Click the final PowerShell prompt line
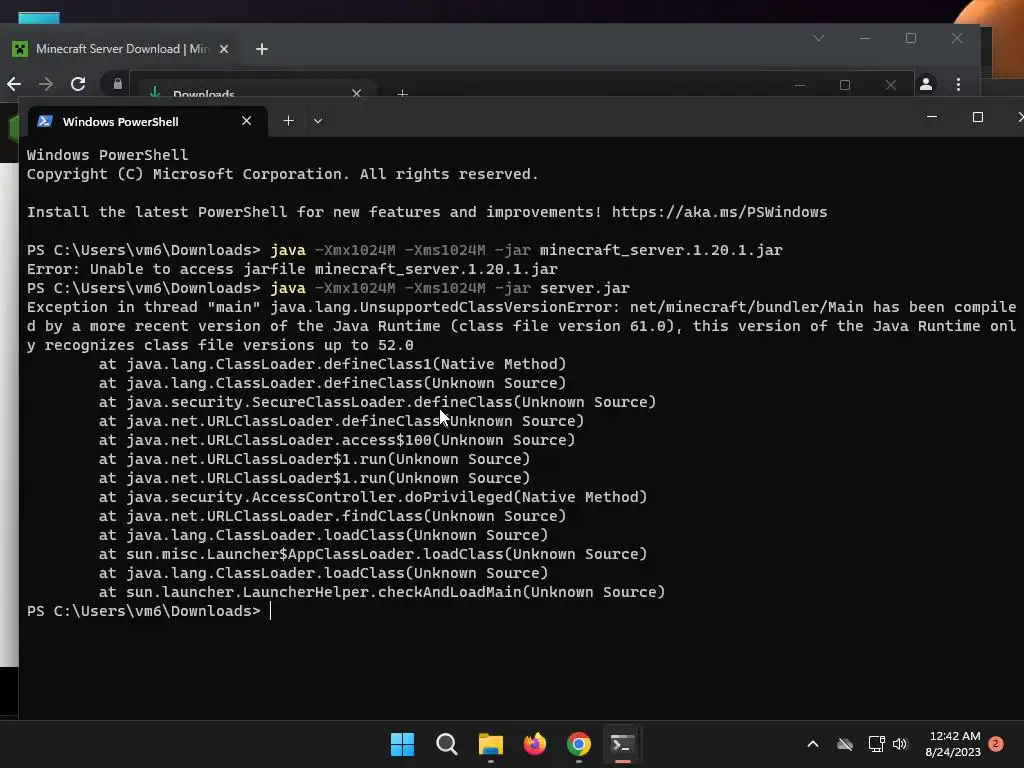Image resolution: width=1024 pixels, height=768 pixels. (x=149, y=611)
